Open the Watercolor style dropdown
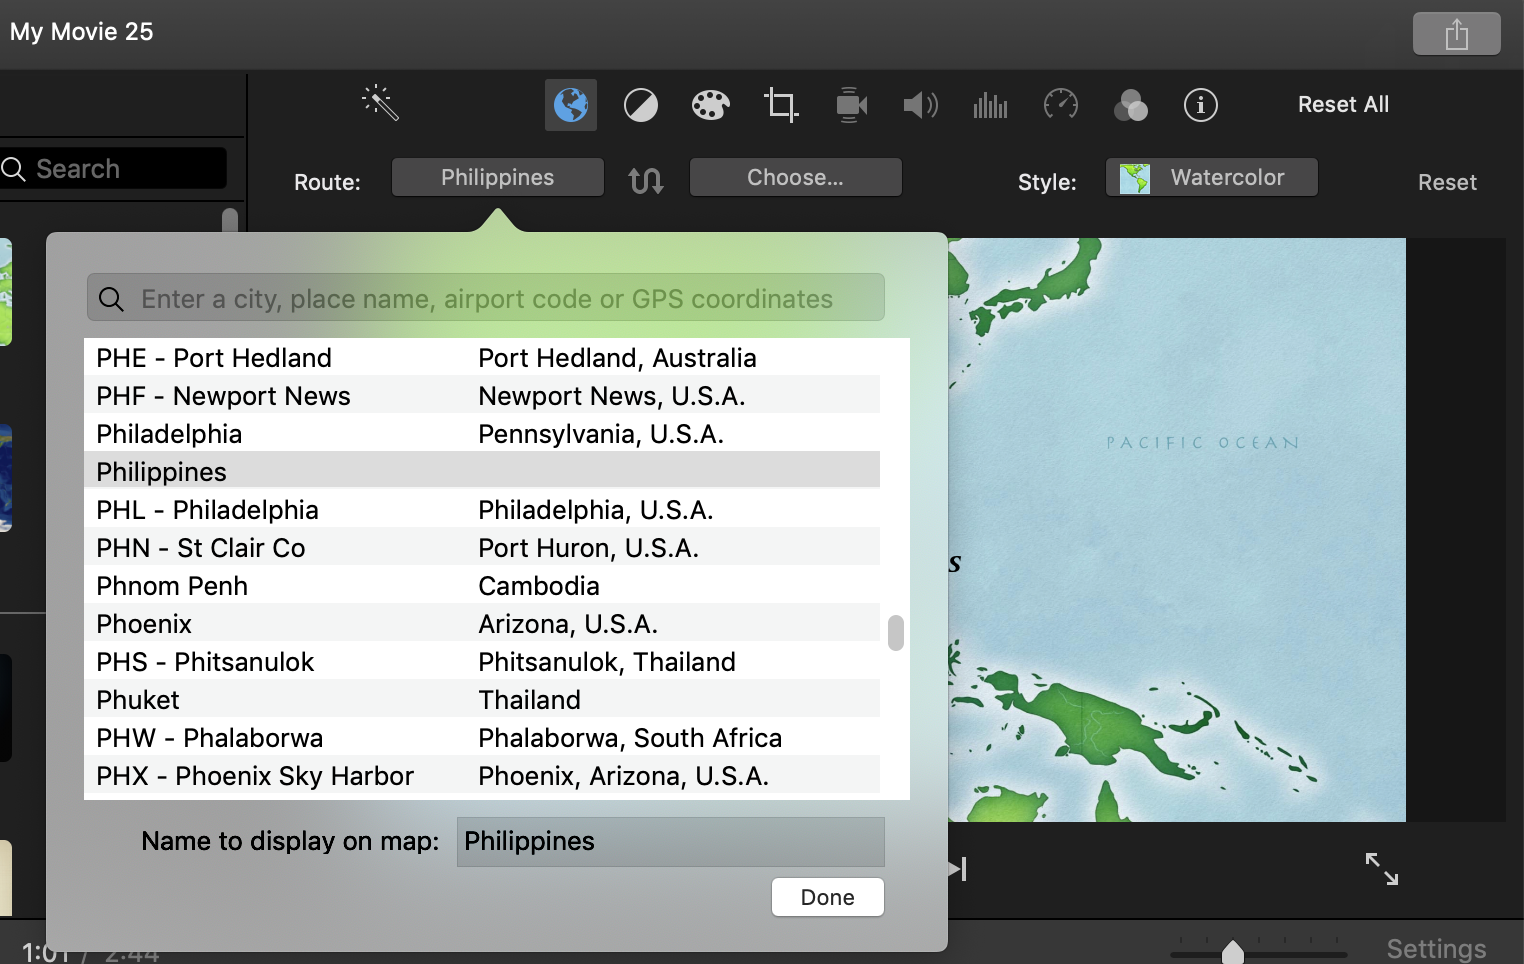 (x=1211, y=178)
